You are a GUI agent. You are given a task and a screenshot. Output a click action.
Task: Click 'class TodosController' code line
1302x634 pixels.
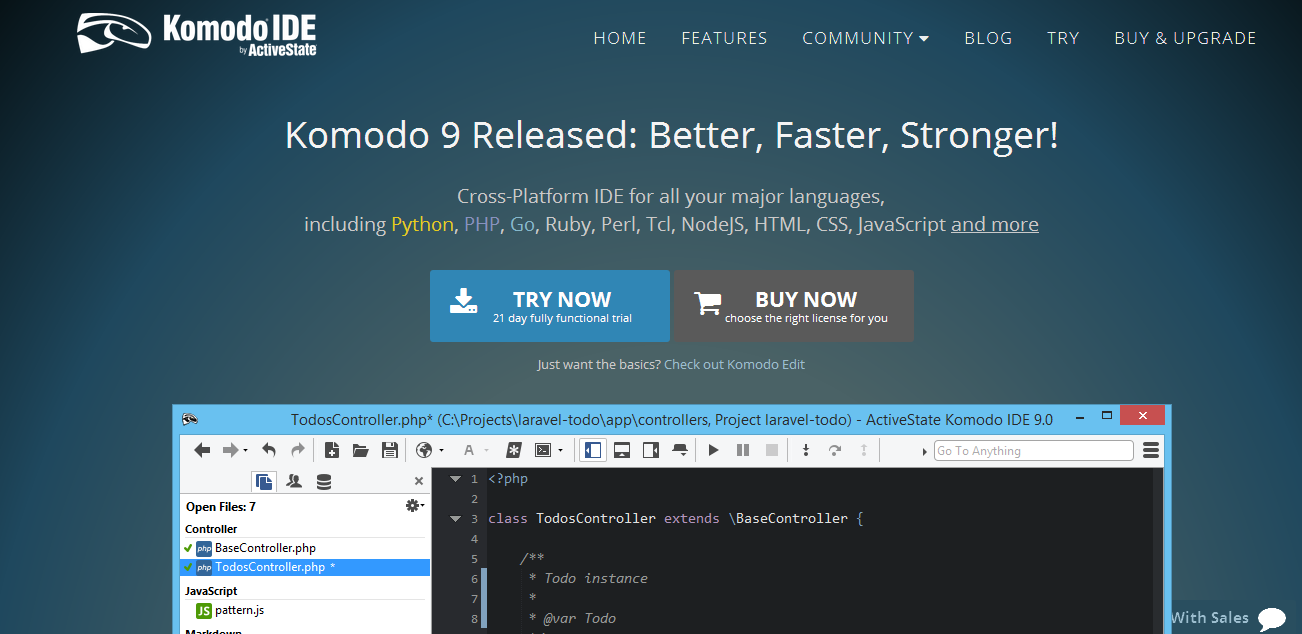point(675,518)
